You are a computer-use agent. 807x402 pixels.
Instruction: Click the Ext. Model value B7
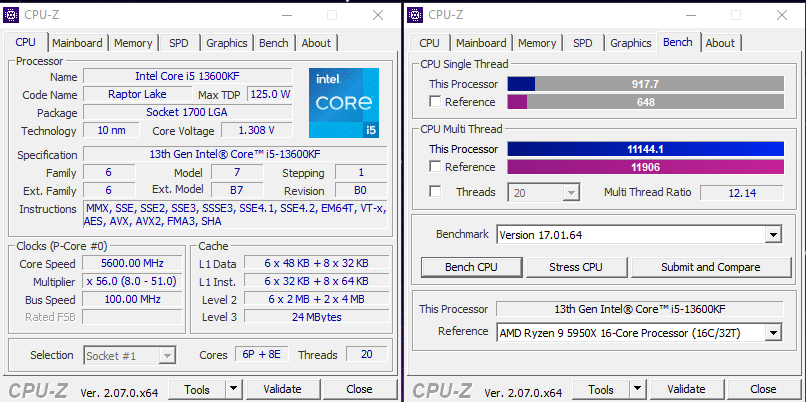pos(237,190)
